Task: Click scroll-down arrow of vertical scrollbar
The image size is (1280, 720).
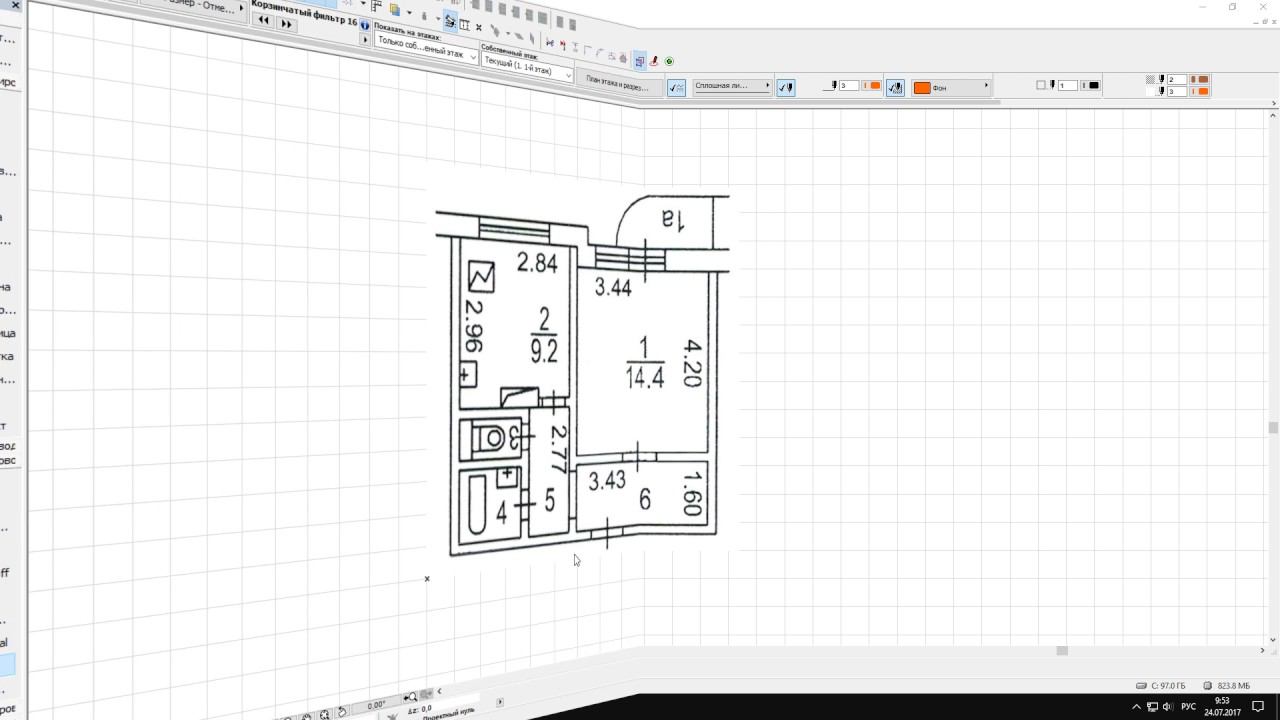Action: (1273, 640)
